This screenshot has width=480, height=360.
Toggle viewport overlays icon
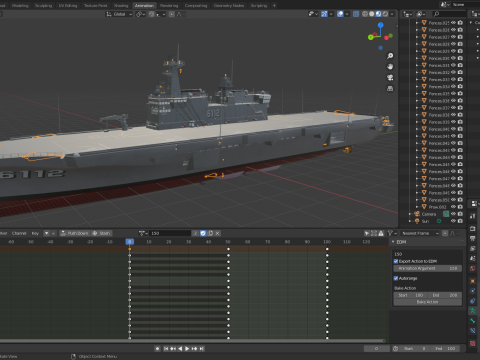340,14
